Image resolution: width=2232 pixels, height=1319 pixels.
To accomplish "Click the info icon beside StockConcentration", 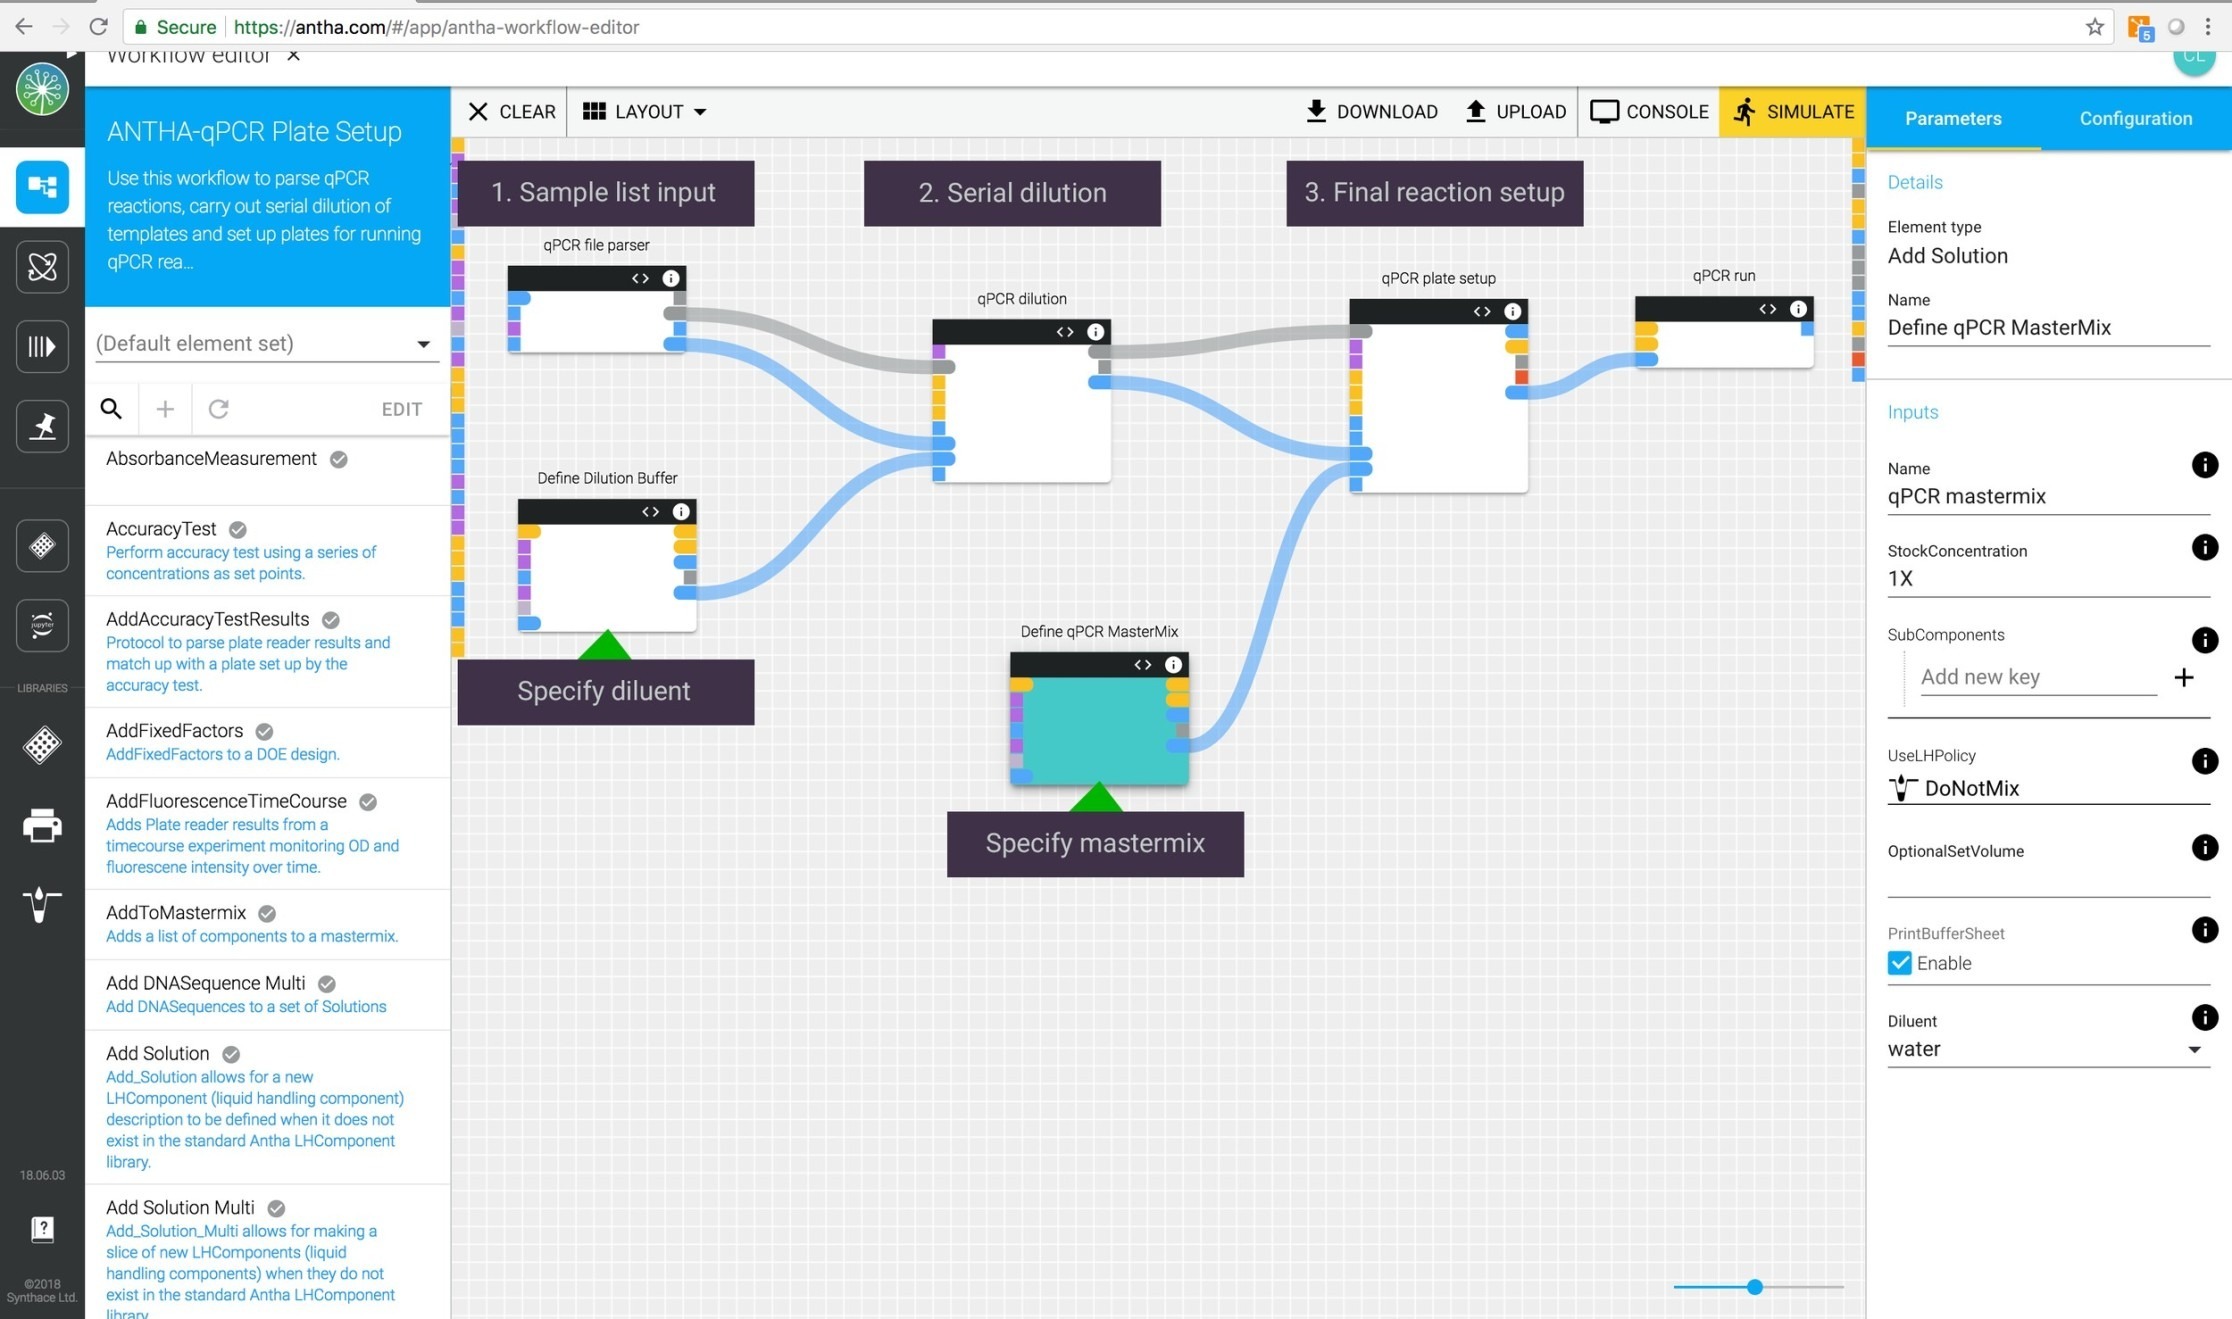I will [2204, 547].
